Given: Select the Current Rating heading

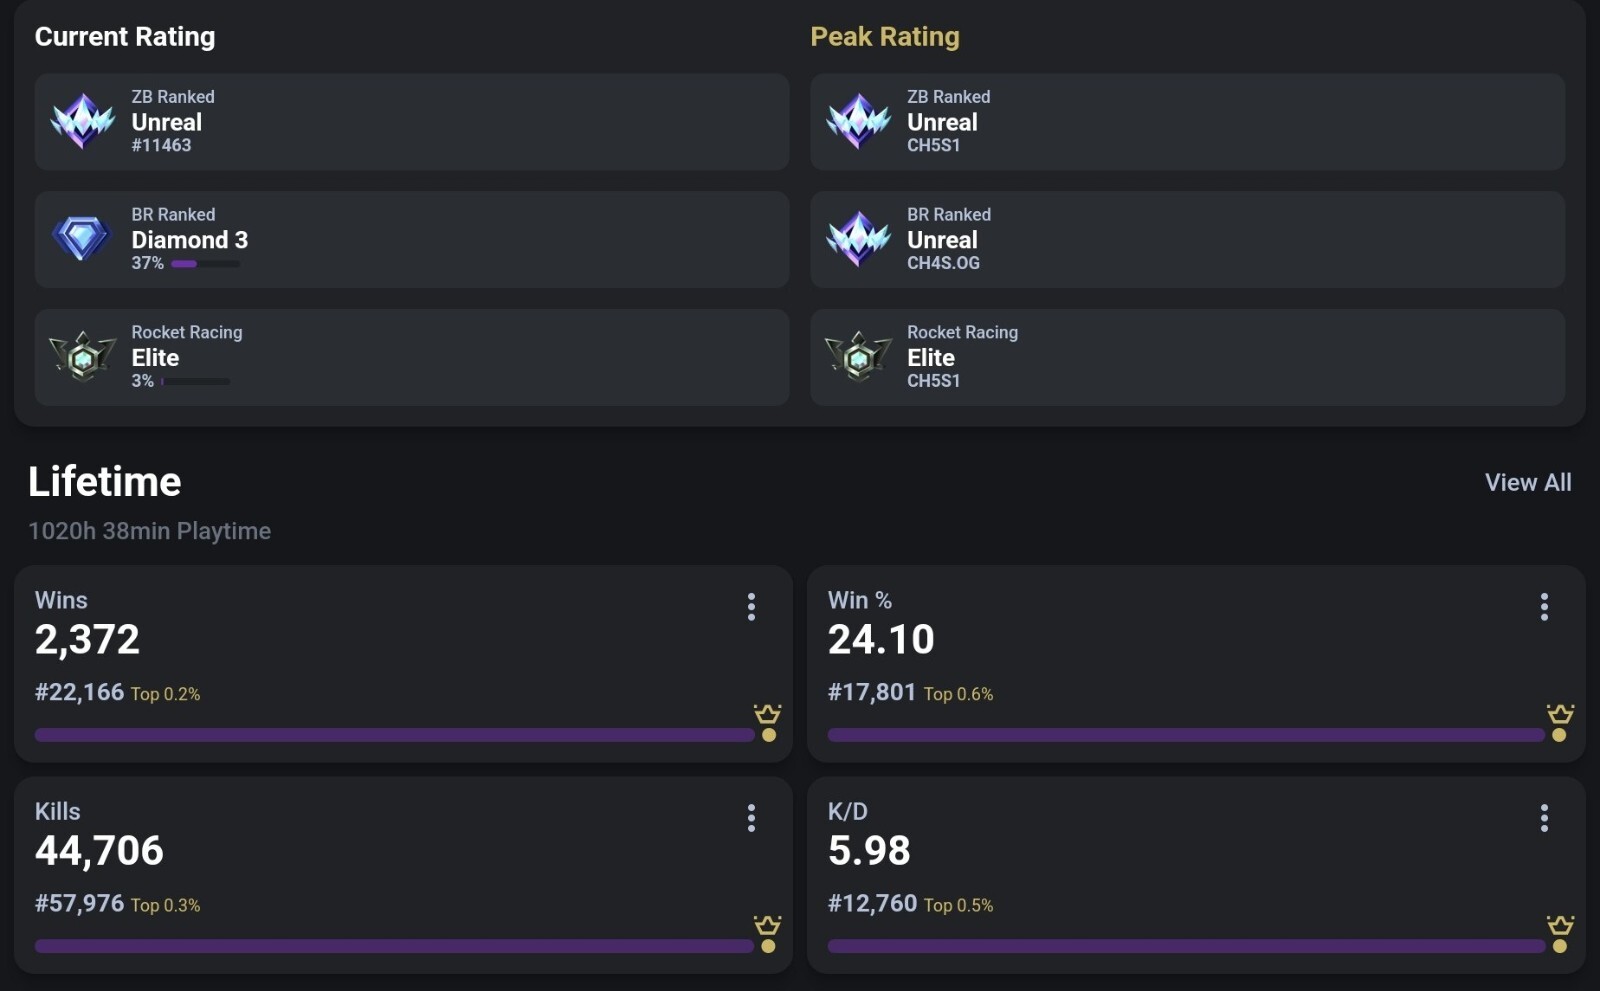Looking at the screenshot, I should pos(125,37).
